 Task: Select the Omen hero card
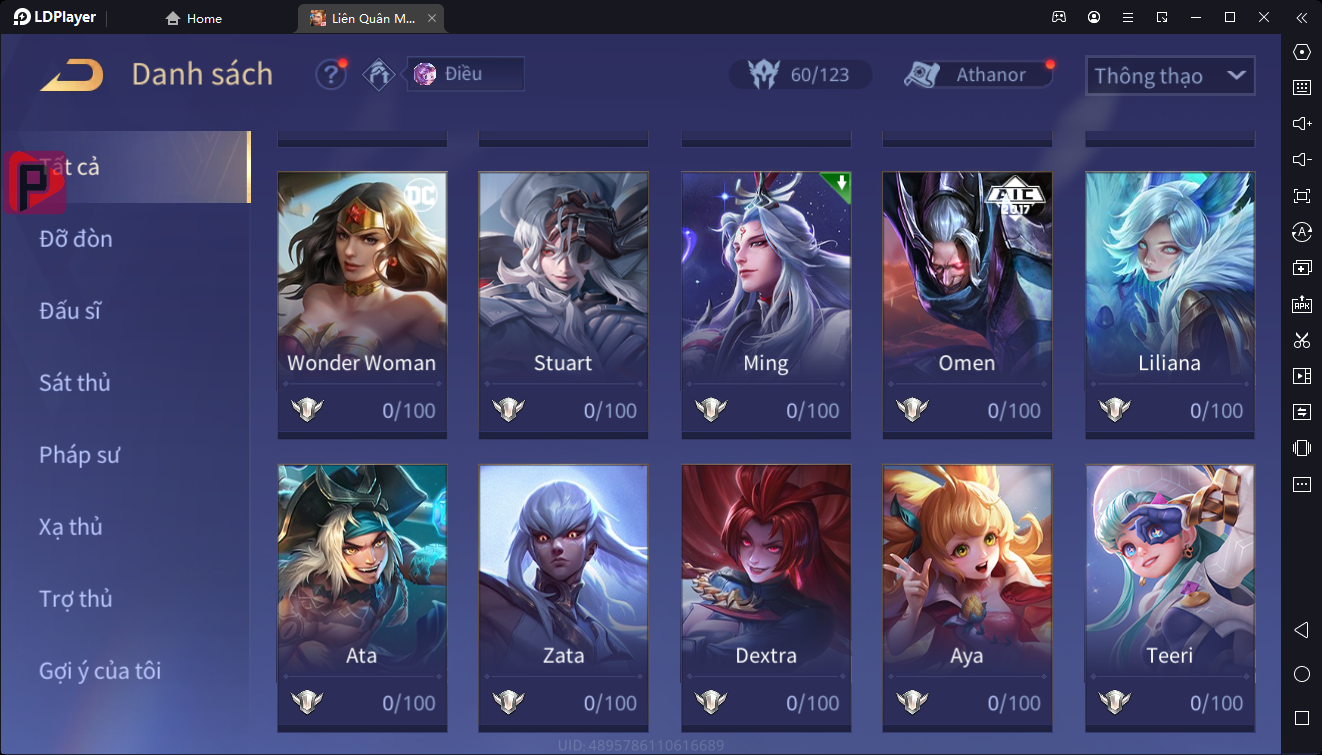pos(967,305)
